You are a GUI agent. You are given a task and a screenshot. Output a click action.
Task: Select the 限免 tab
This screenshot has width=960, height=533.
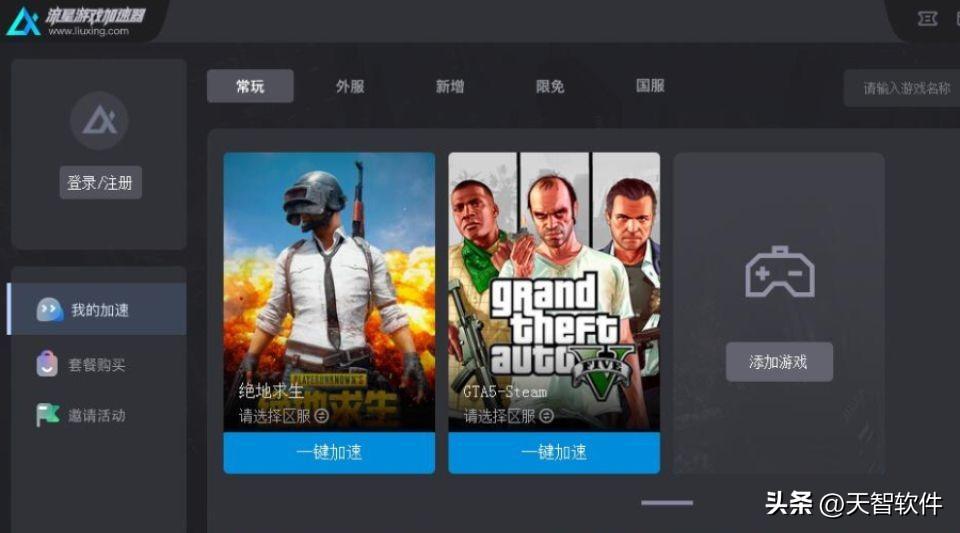(550, 86)
